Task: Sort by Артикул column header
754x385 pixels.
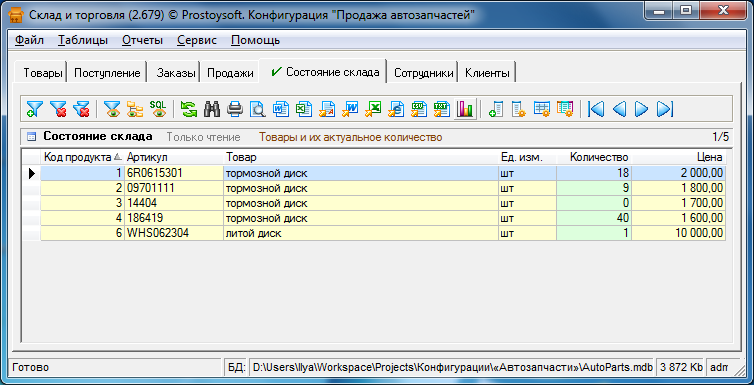Action: (174, 157)
